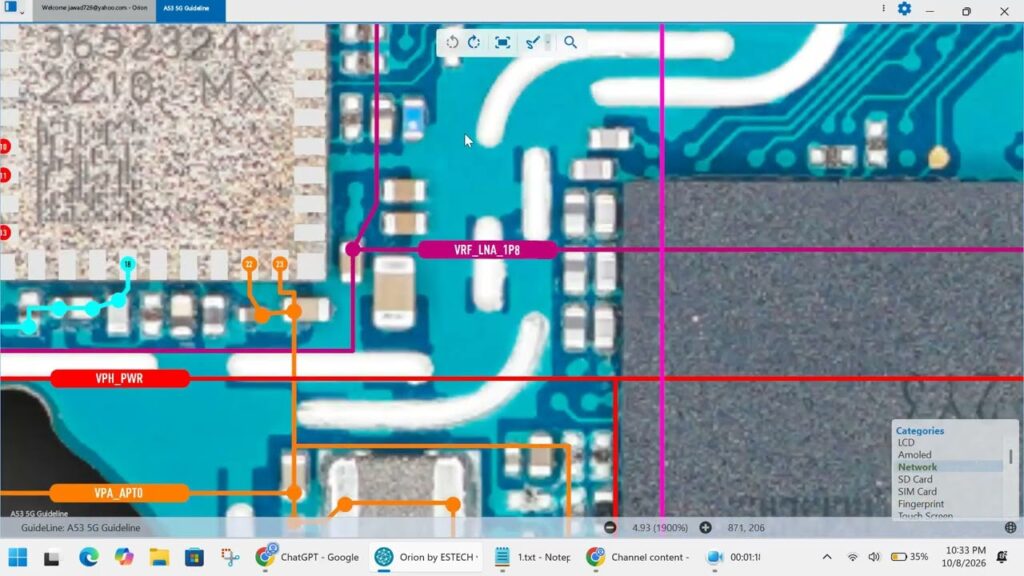Click the orange pin 23 marker
This screenshot has height=576, width=1024.
point(280,264)
